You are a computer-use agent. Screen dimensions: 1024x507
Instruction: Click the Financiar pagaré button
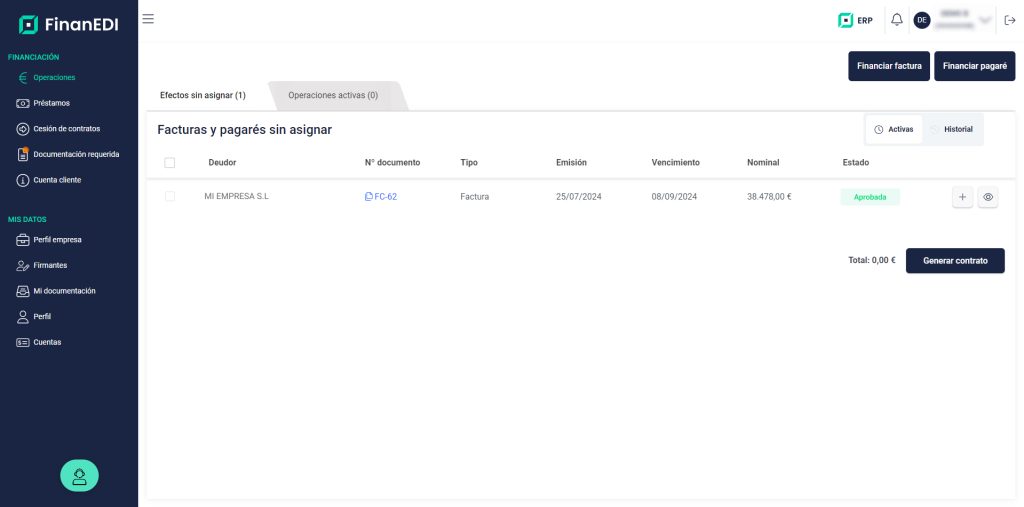(x=974, y=66)
